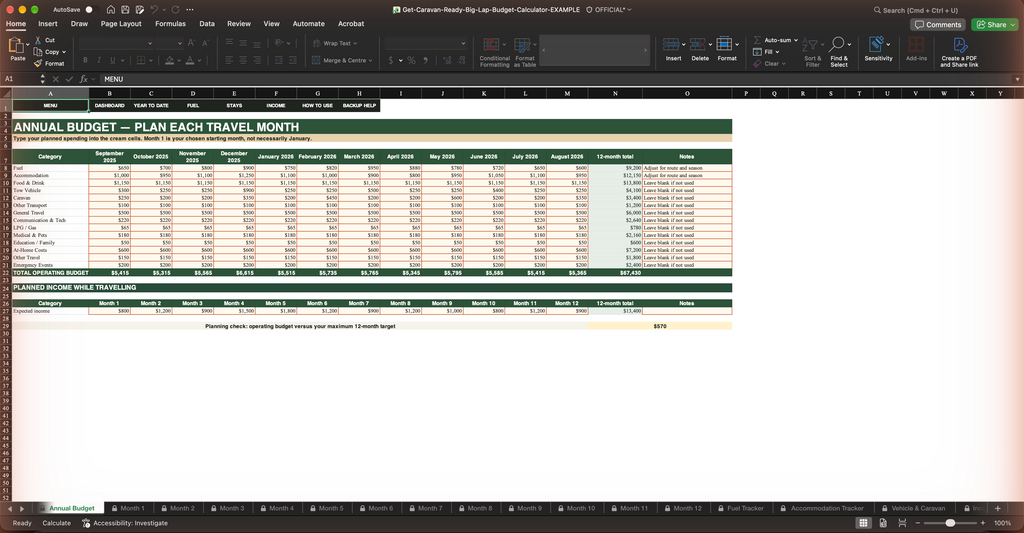Click the Format as Table icon
Viewport: 1024px width, 533px height.
(x=522, y=45)
